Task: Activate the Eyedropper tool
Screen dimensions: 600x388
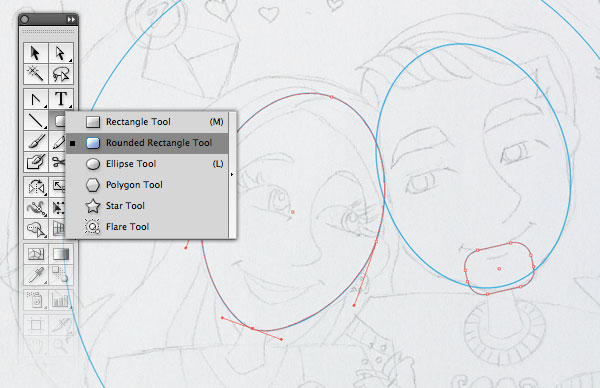Action: point(36,275)
